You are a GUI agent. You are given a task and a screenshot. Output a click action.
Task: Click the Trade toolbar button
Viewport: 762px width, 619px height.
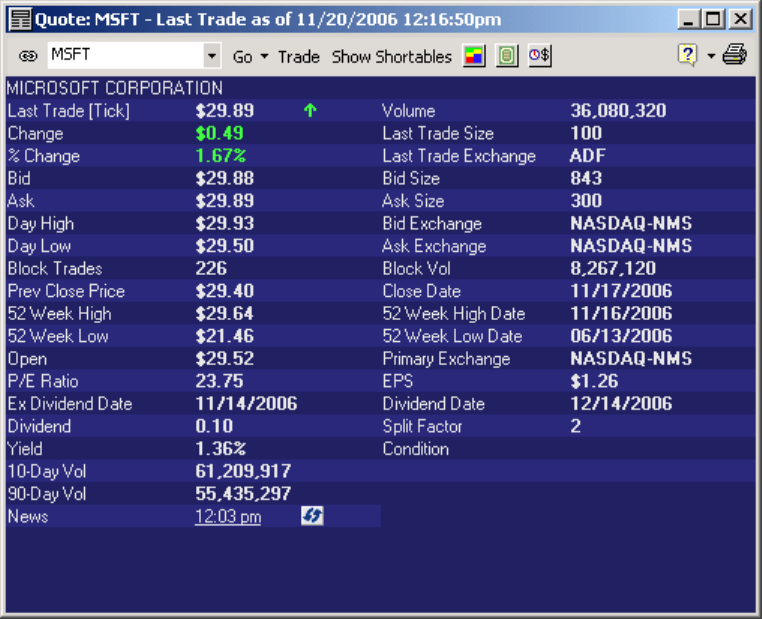pyautogui.click(x=298, y=57)
